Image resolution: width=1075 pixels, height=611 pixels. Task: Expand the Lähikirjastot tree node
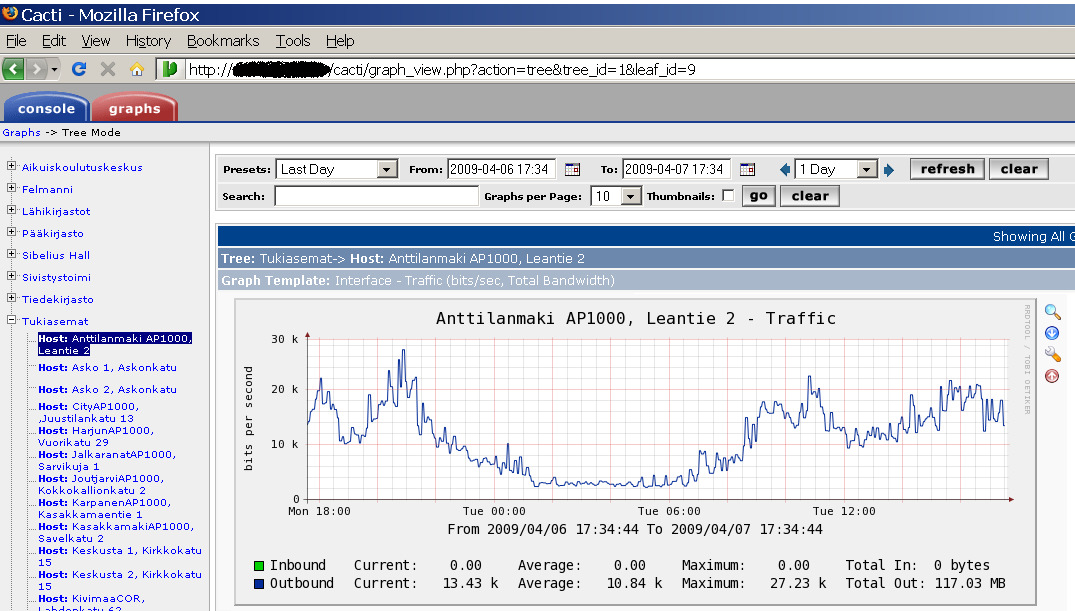tap(11, 210)
